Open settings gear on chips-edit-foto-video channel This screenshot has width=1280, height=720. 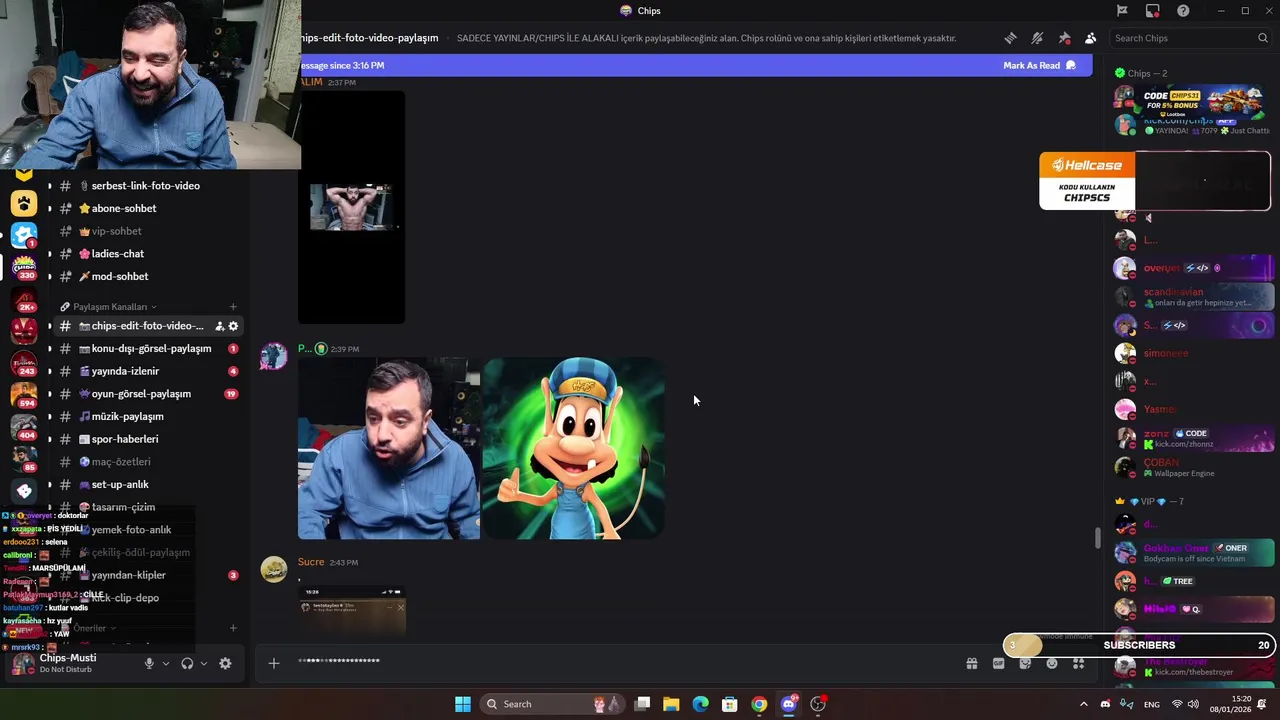coord(233,326)
